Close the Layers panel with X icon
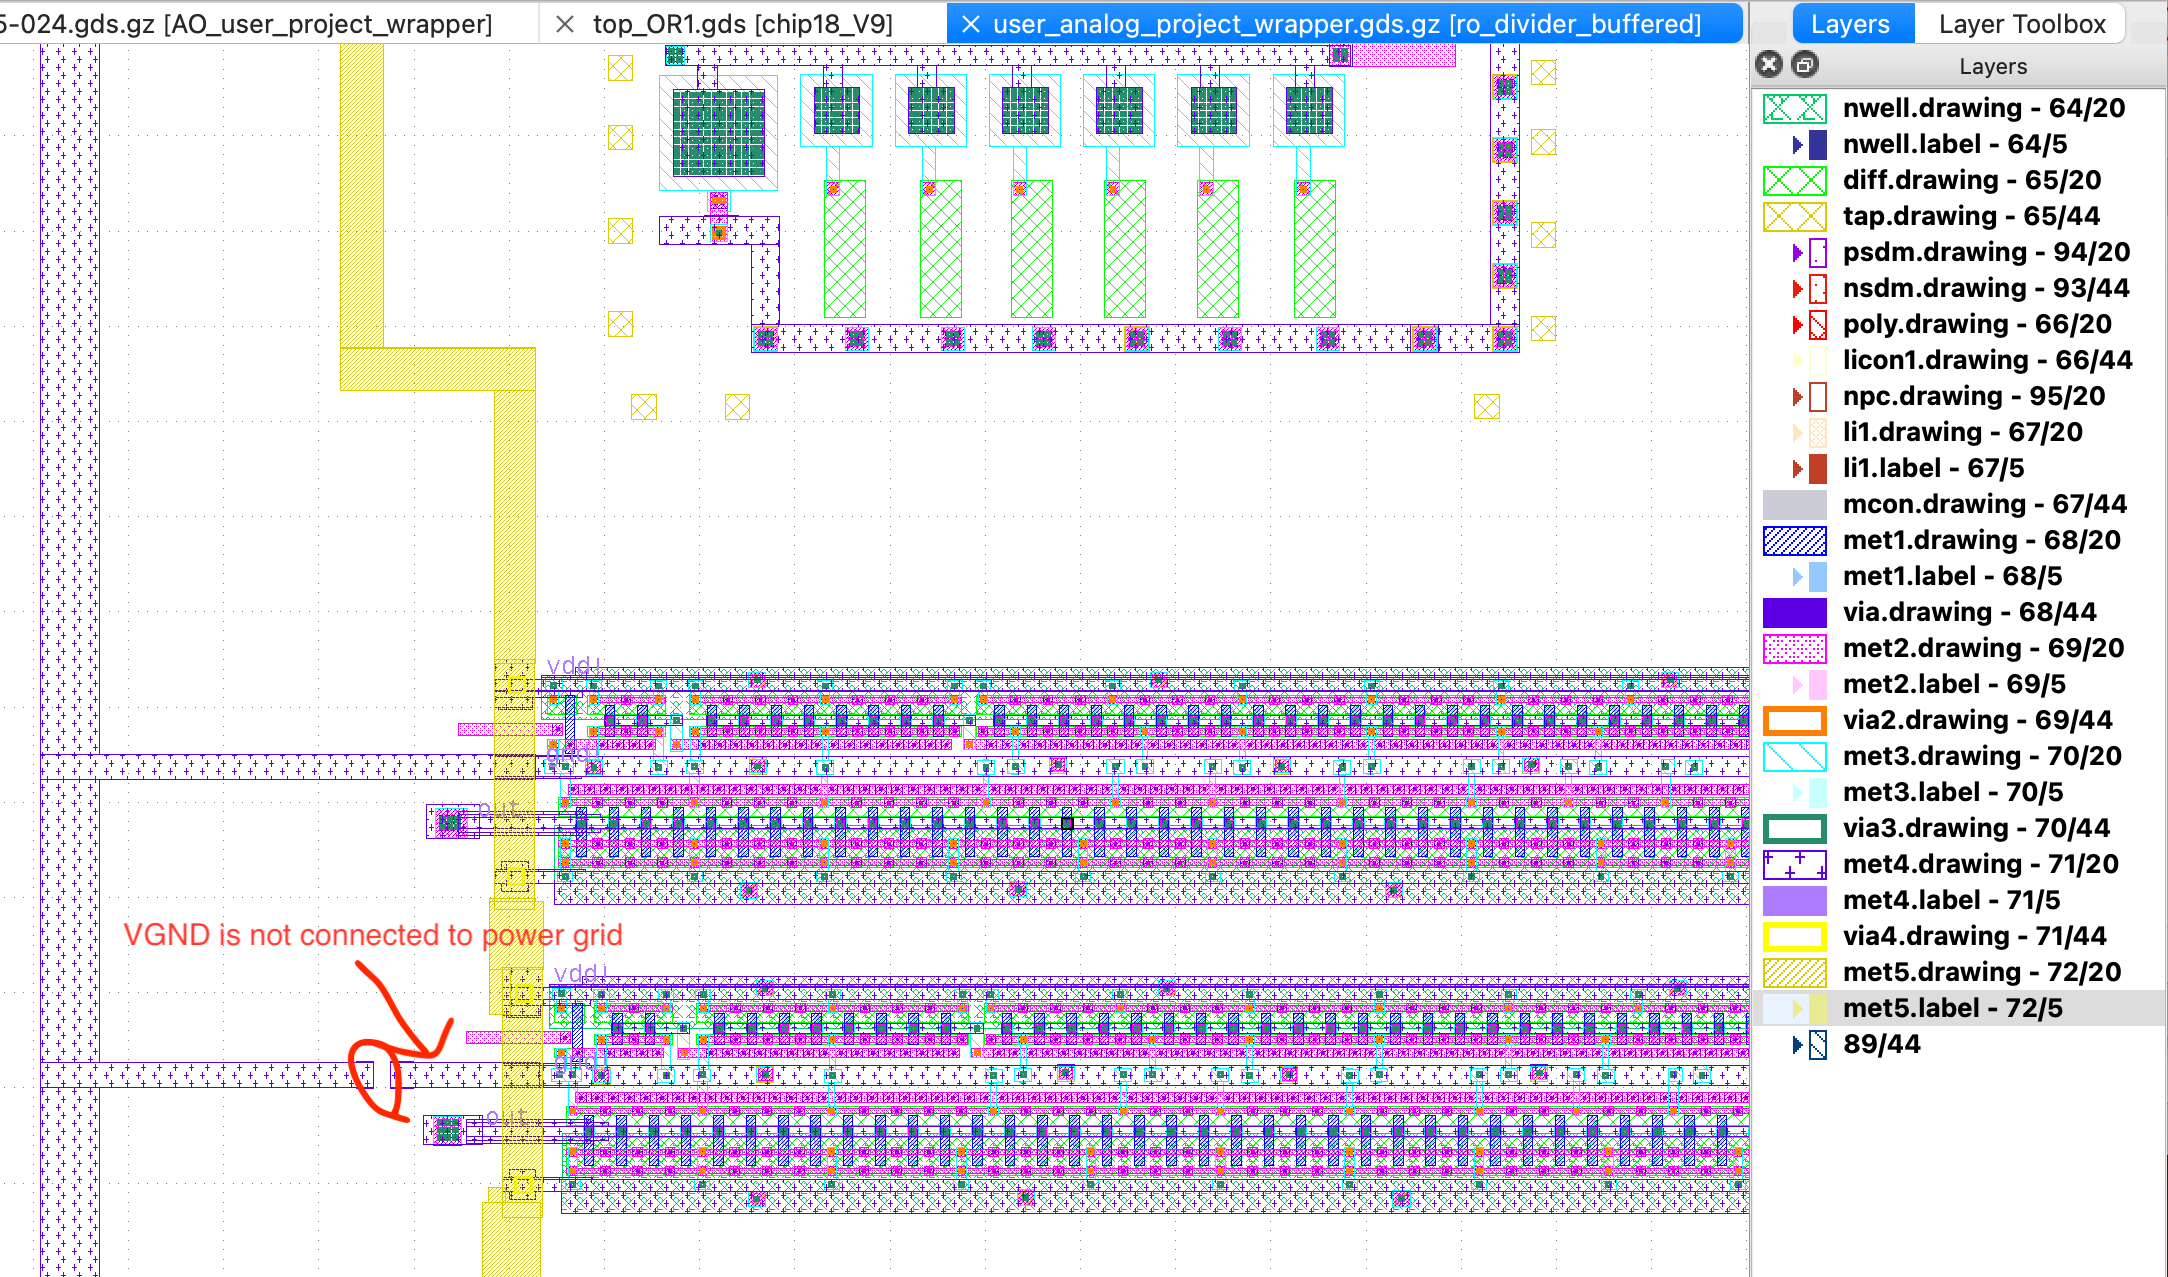Image resolution: width=2168 pixels, height=1277 pixels. click(x=1769, y=65)
